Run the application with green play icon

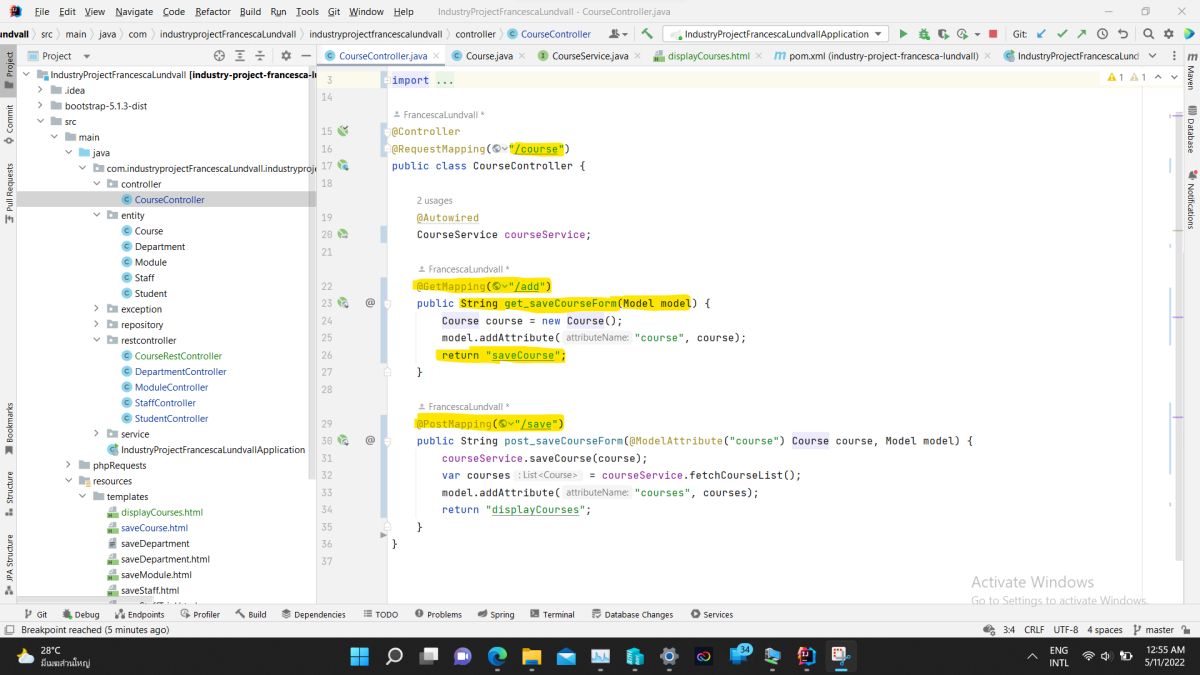(903, 34)
